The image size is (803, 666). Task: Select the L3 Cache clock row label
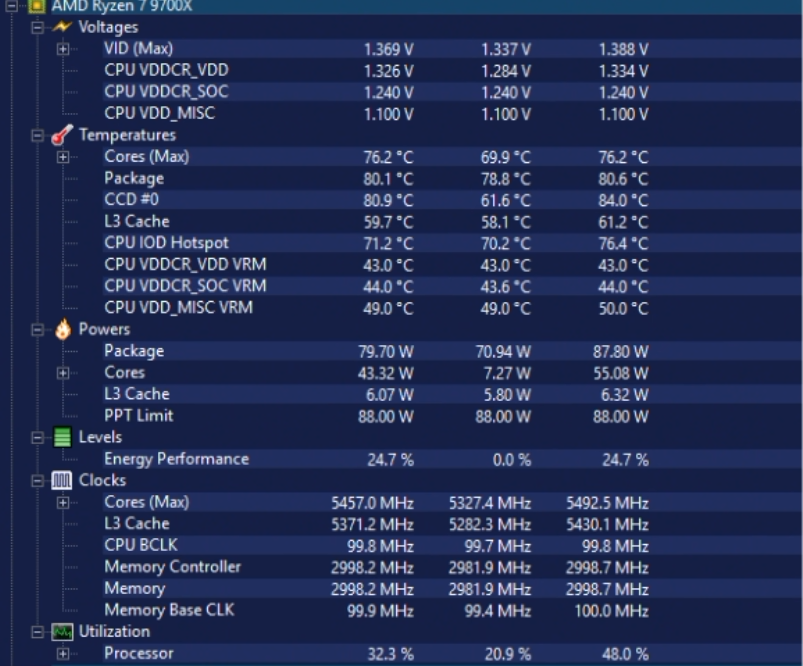point(137,524)
